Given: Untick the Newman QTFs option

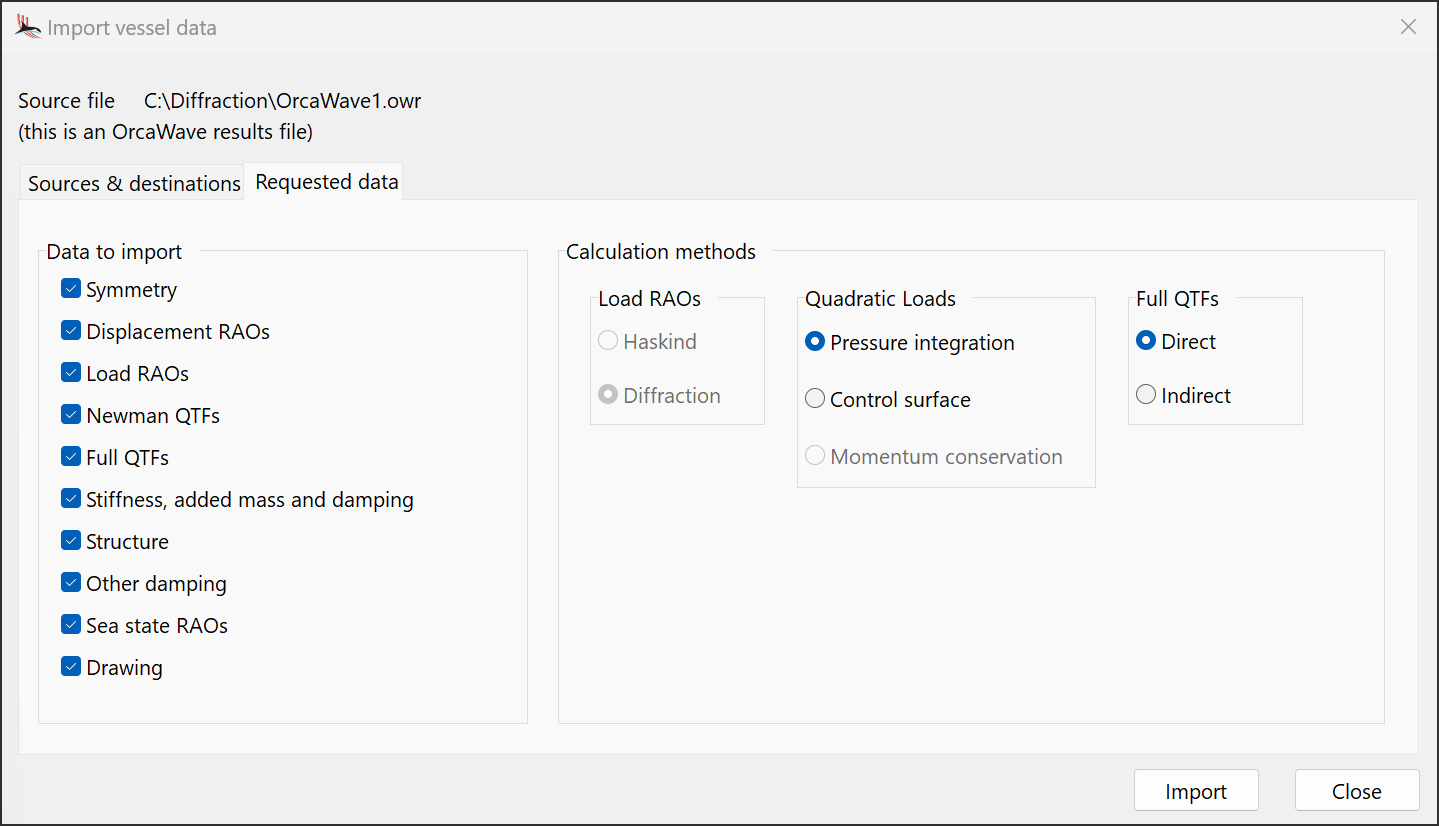Looking at the screenshot, I should pos(71,415).
